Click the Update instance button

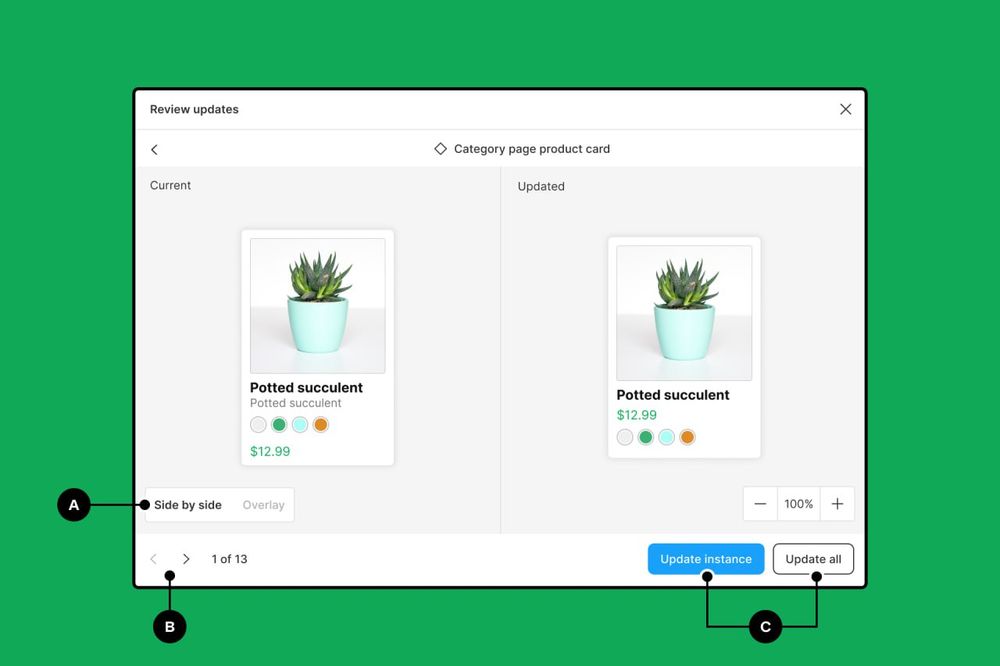coord(706,559)
